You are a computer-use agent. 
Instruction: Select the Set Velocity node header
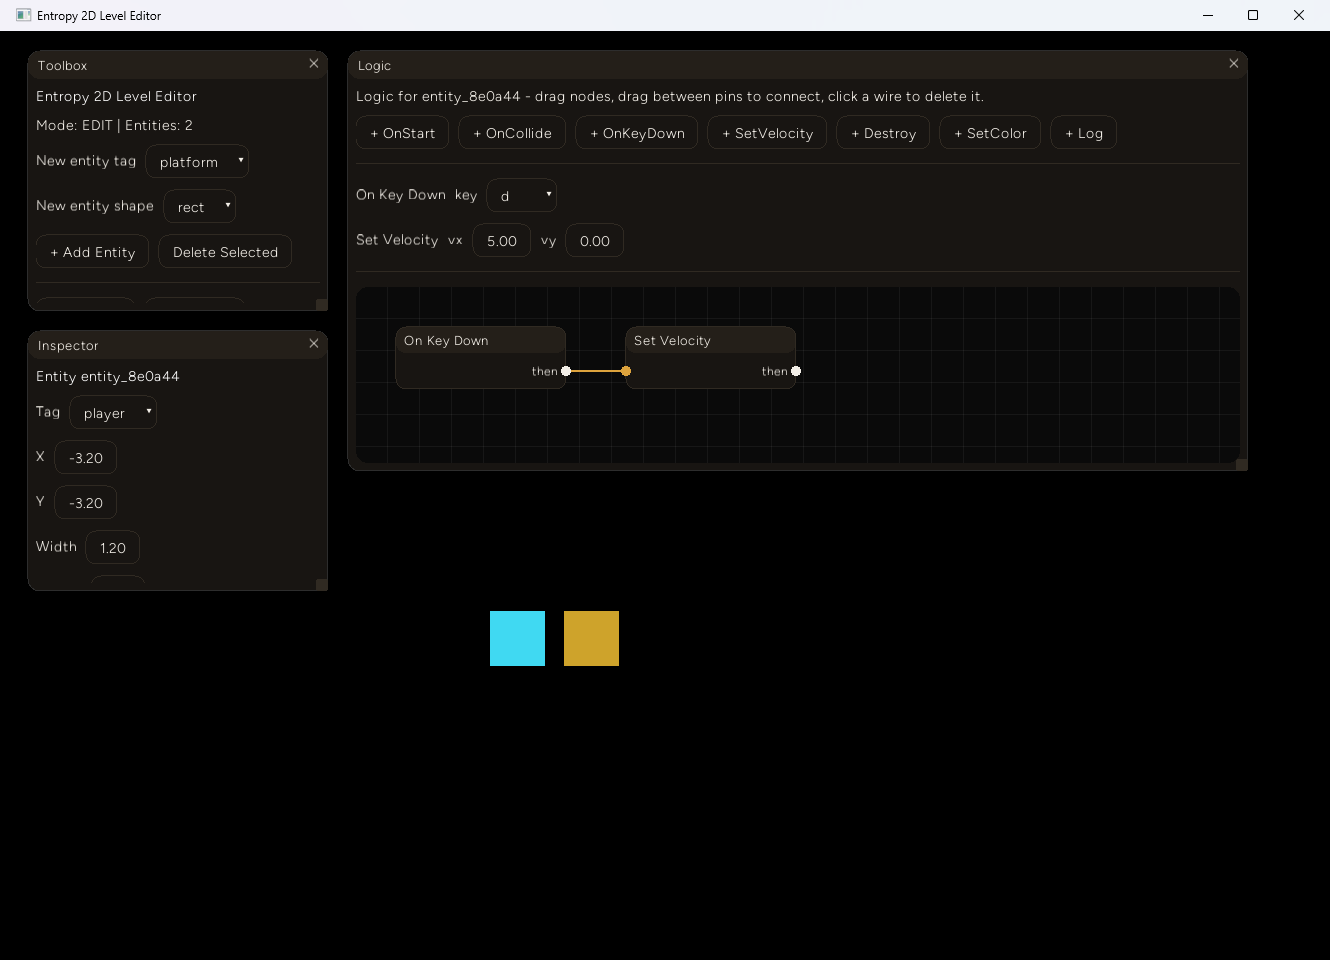pyautogui.click(x=711, y=340)
